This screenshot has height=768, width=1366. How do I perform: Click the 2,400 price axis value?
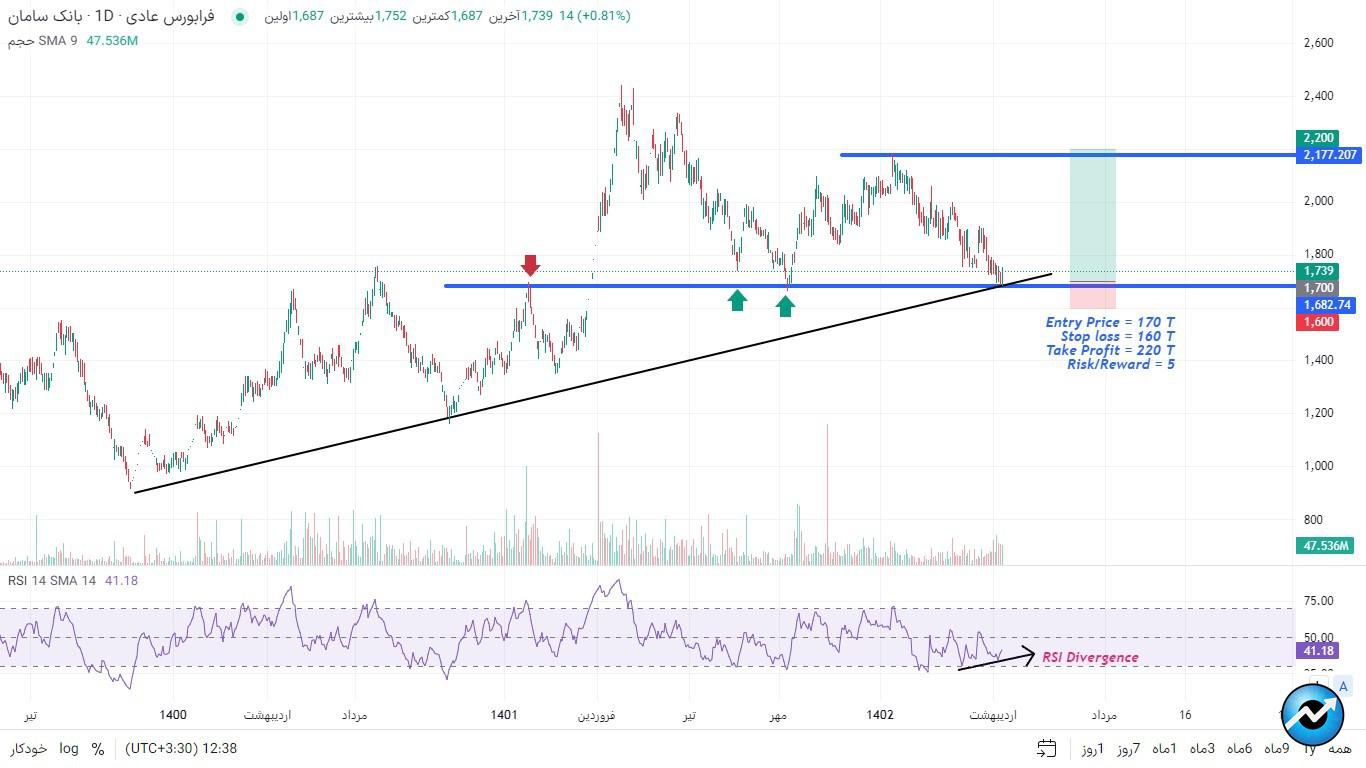point(1319,96)
